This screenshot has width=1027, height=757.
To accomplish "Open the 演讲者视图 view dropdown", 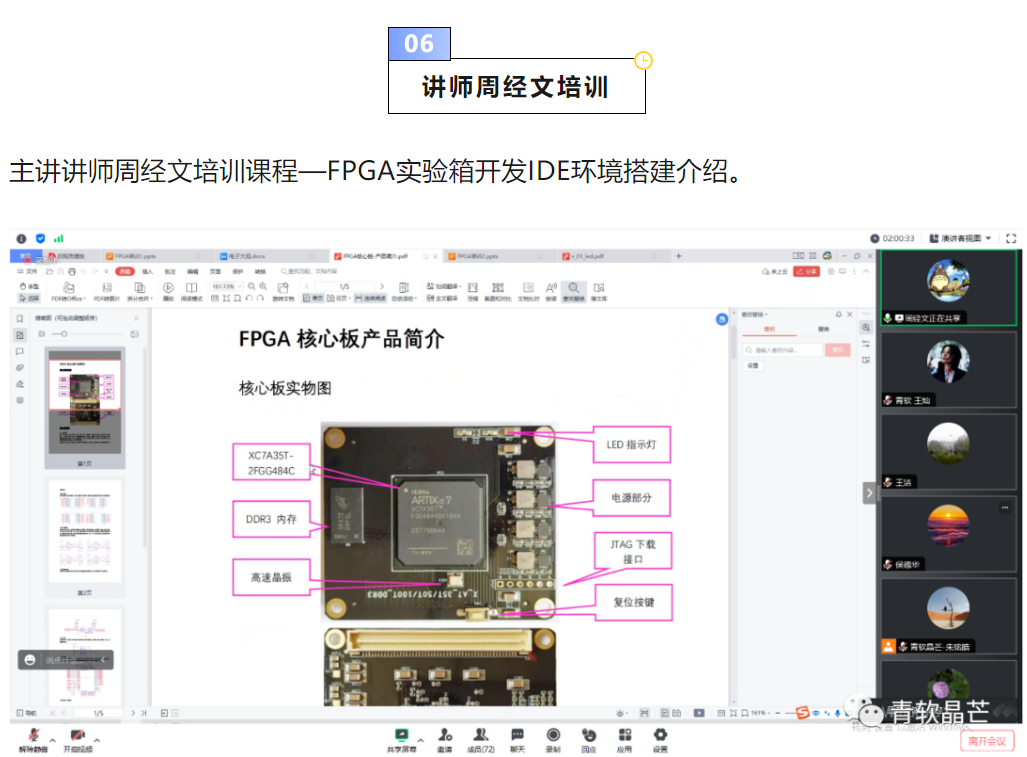I will tap(960, 238).
